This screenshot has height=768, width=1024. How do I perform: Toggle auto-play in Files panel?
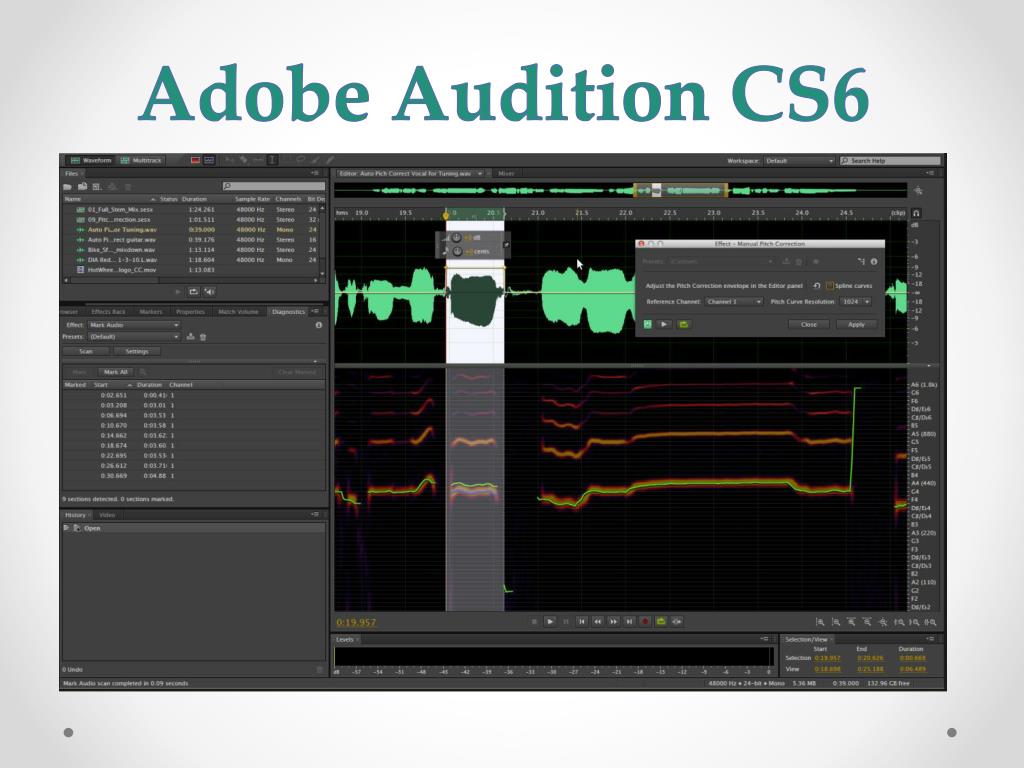[x=209, y=291]
